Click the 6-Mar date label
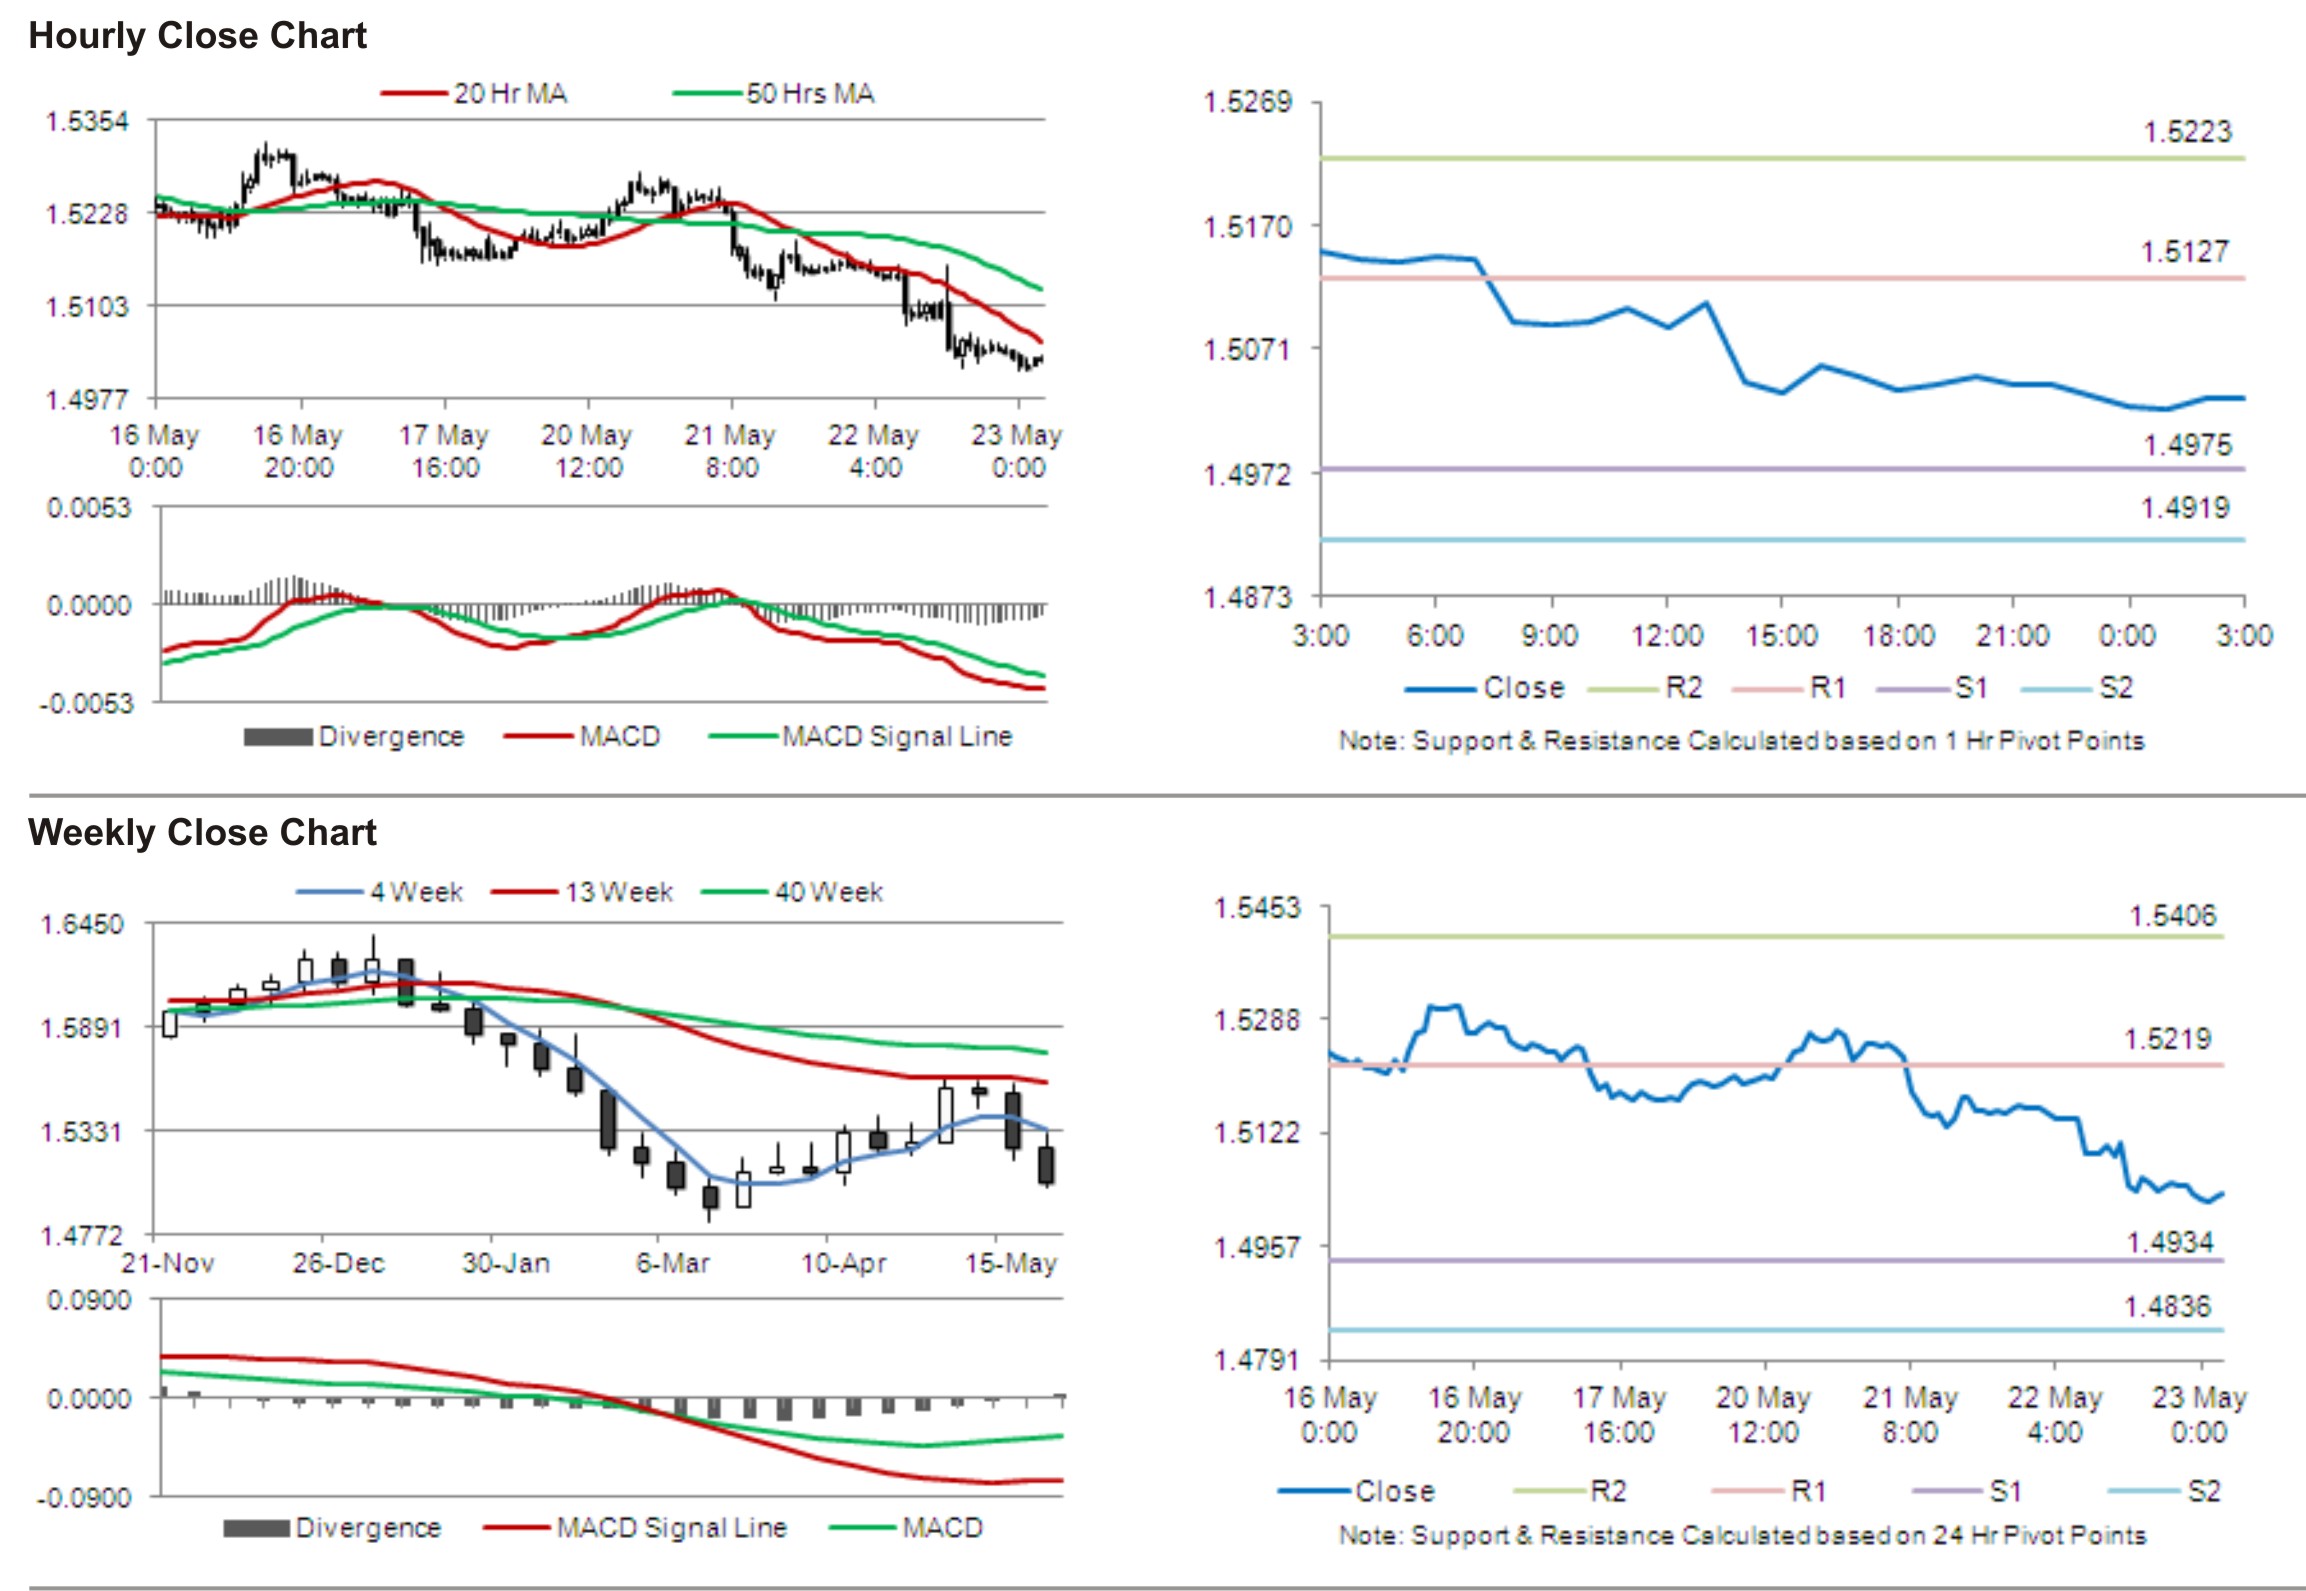This screenshot has width=2306, height=1591. coord(673,1264)
